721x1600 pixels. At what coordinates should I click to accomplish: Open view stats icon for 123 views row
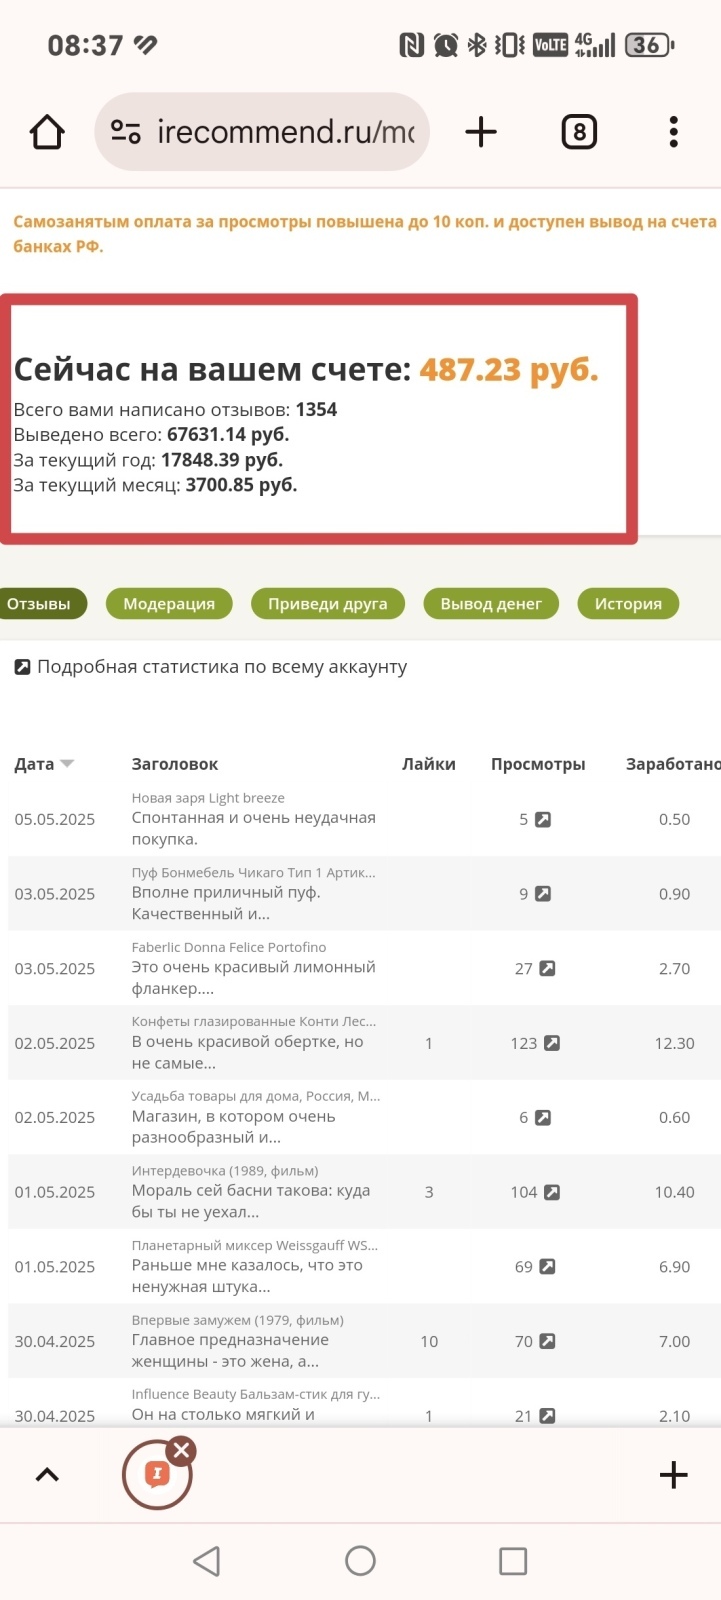(551, 1043)
